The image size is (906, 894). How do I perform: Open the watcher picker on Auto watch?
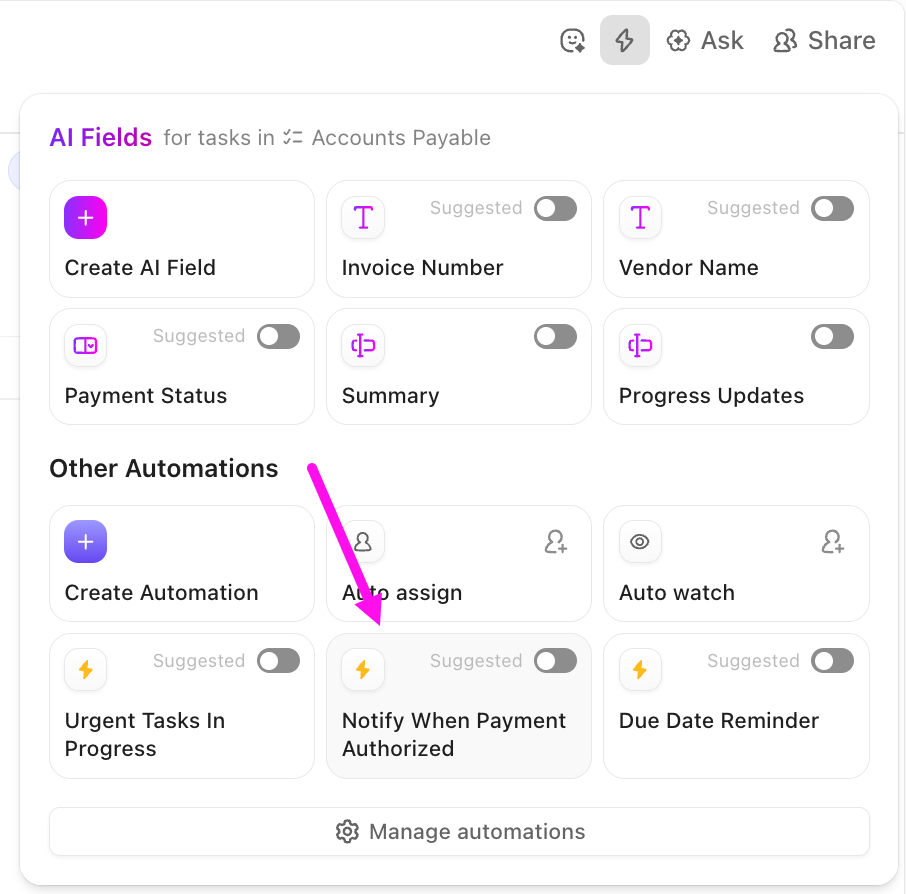832,541
